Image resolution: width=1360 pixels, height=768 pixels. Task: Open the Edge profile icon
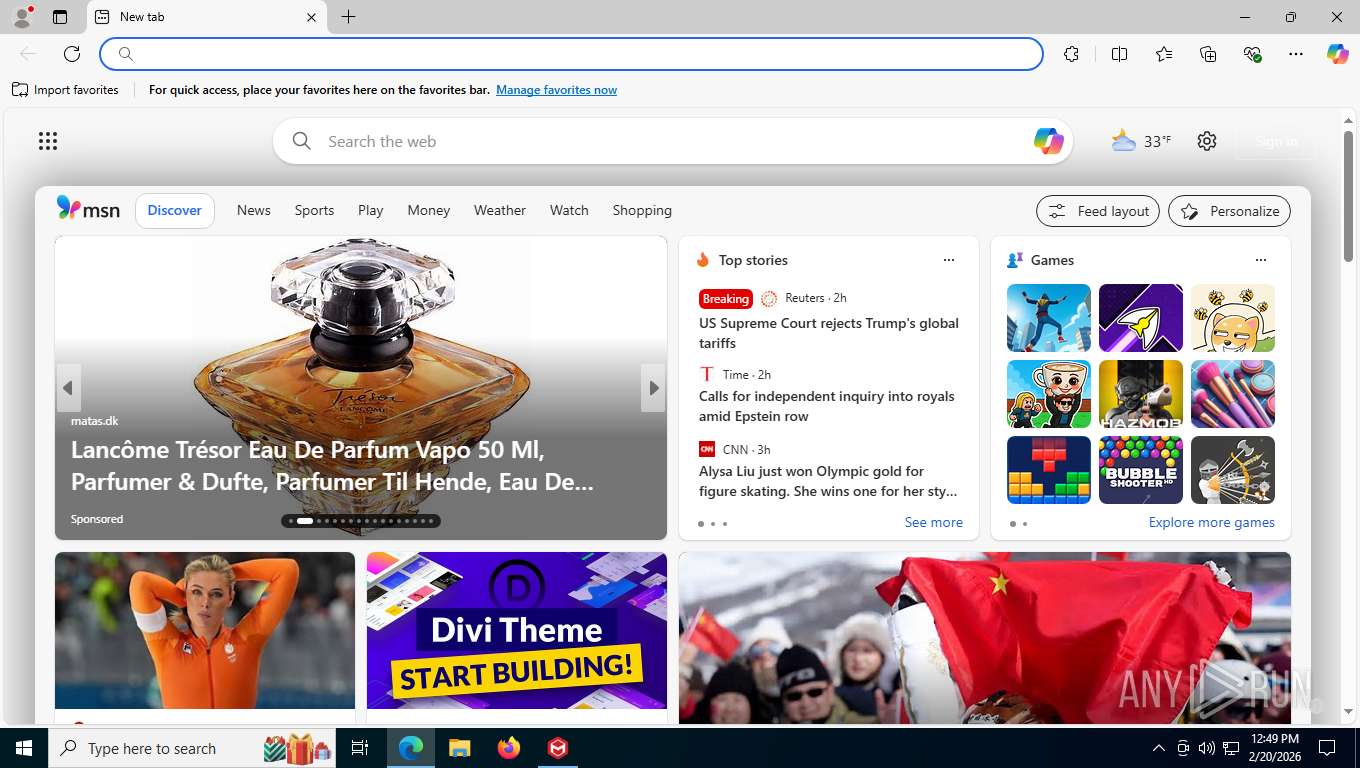click(x=22, y=17)
